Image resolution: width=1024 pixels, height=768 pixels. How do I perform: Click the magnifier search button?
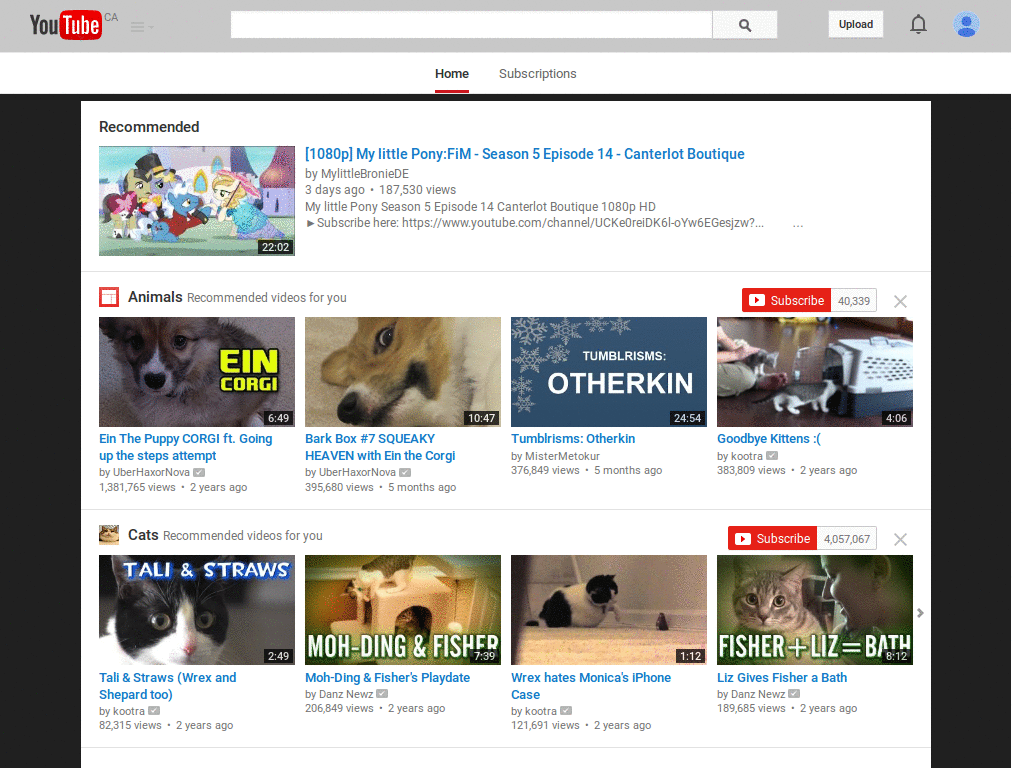(x=744, y=25)
